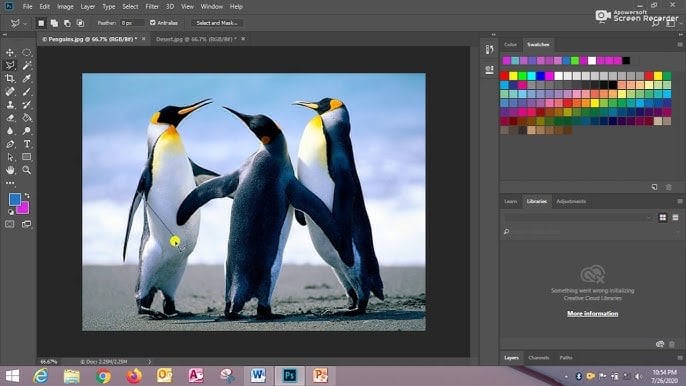686x386 pixels.
Task: Select the Eraser tool
Action: point(10,118)
